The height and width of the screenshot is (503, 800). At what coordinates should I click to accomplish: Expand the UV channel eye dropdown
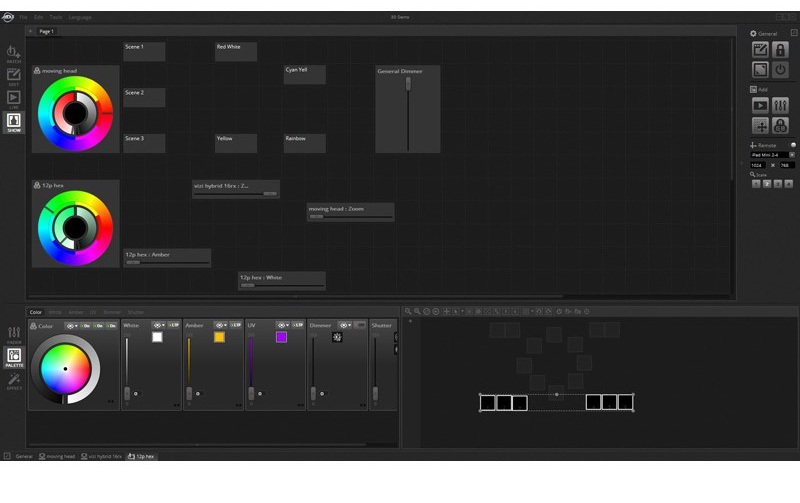click(283, 325)
